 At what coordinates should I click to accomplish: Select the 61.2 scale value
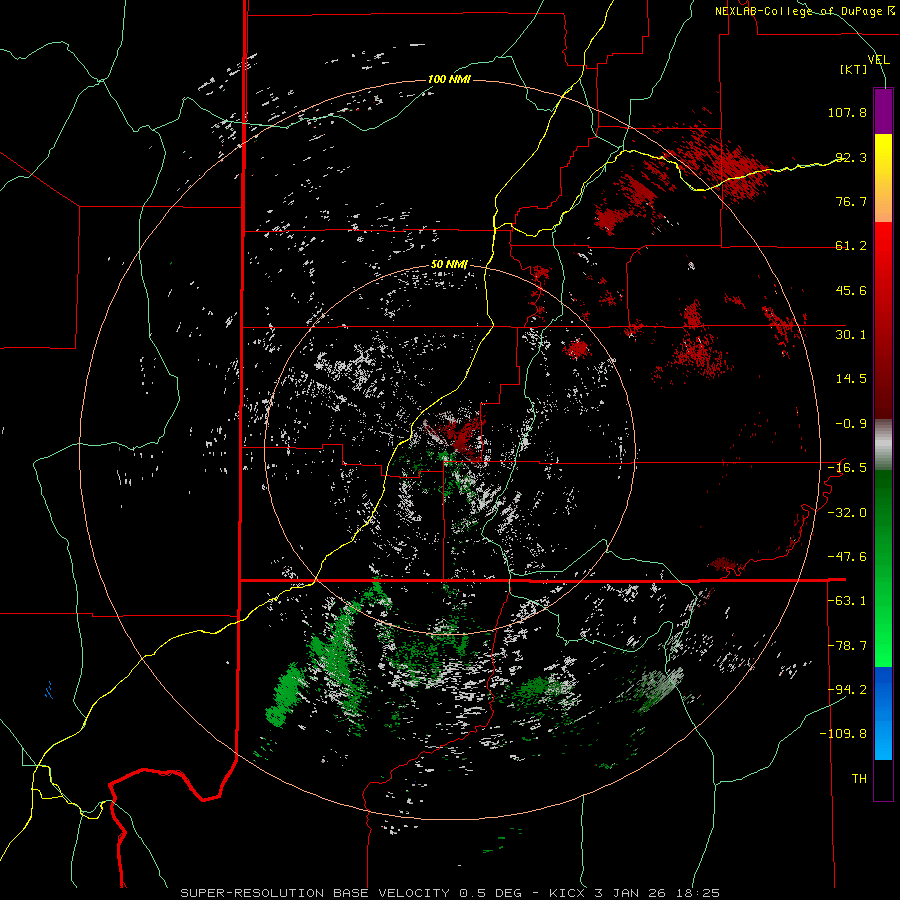tap(851, 246)
